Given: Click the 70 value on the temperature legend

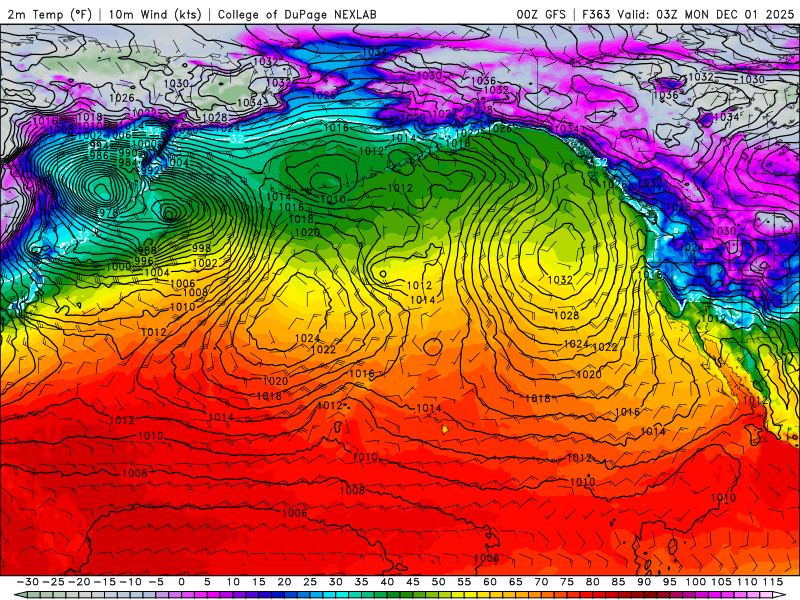Looking at the screenshot, I should (x=541, y=582).
